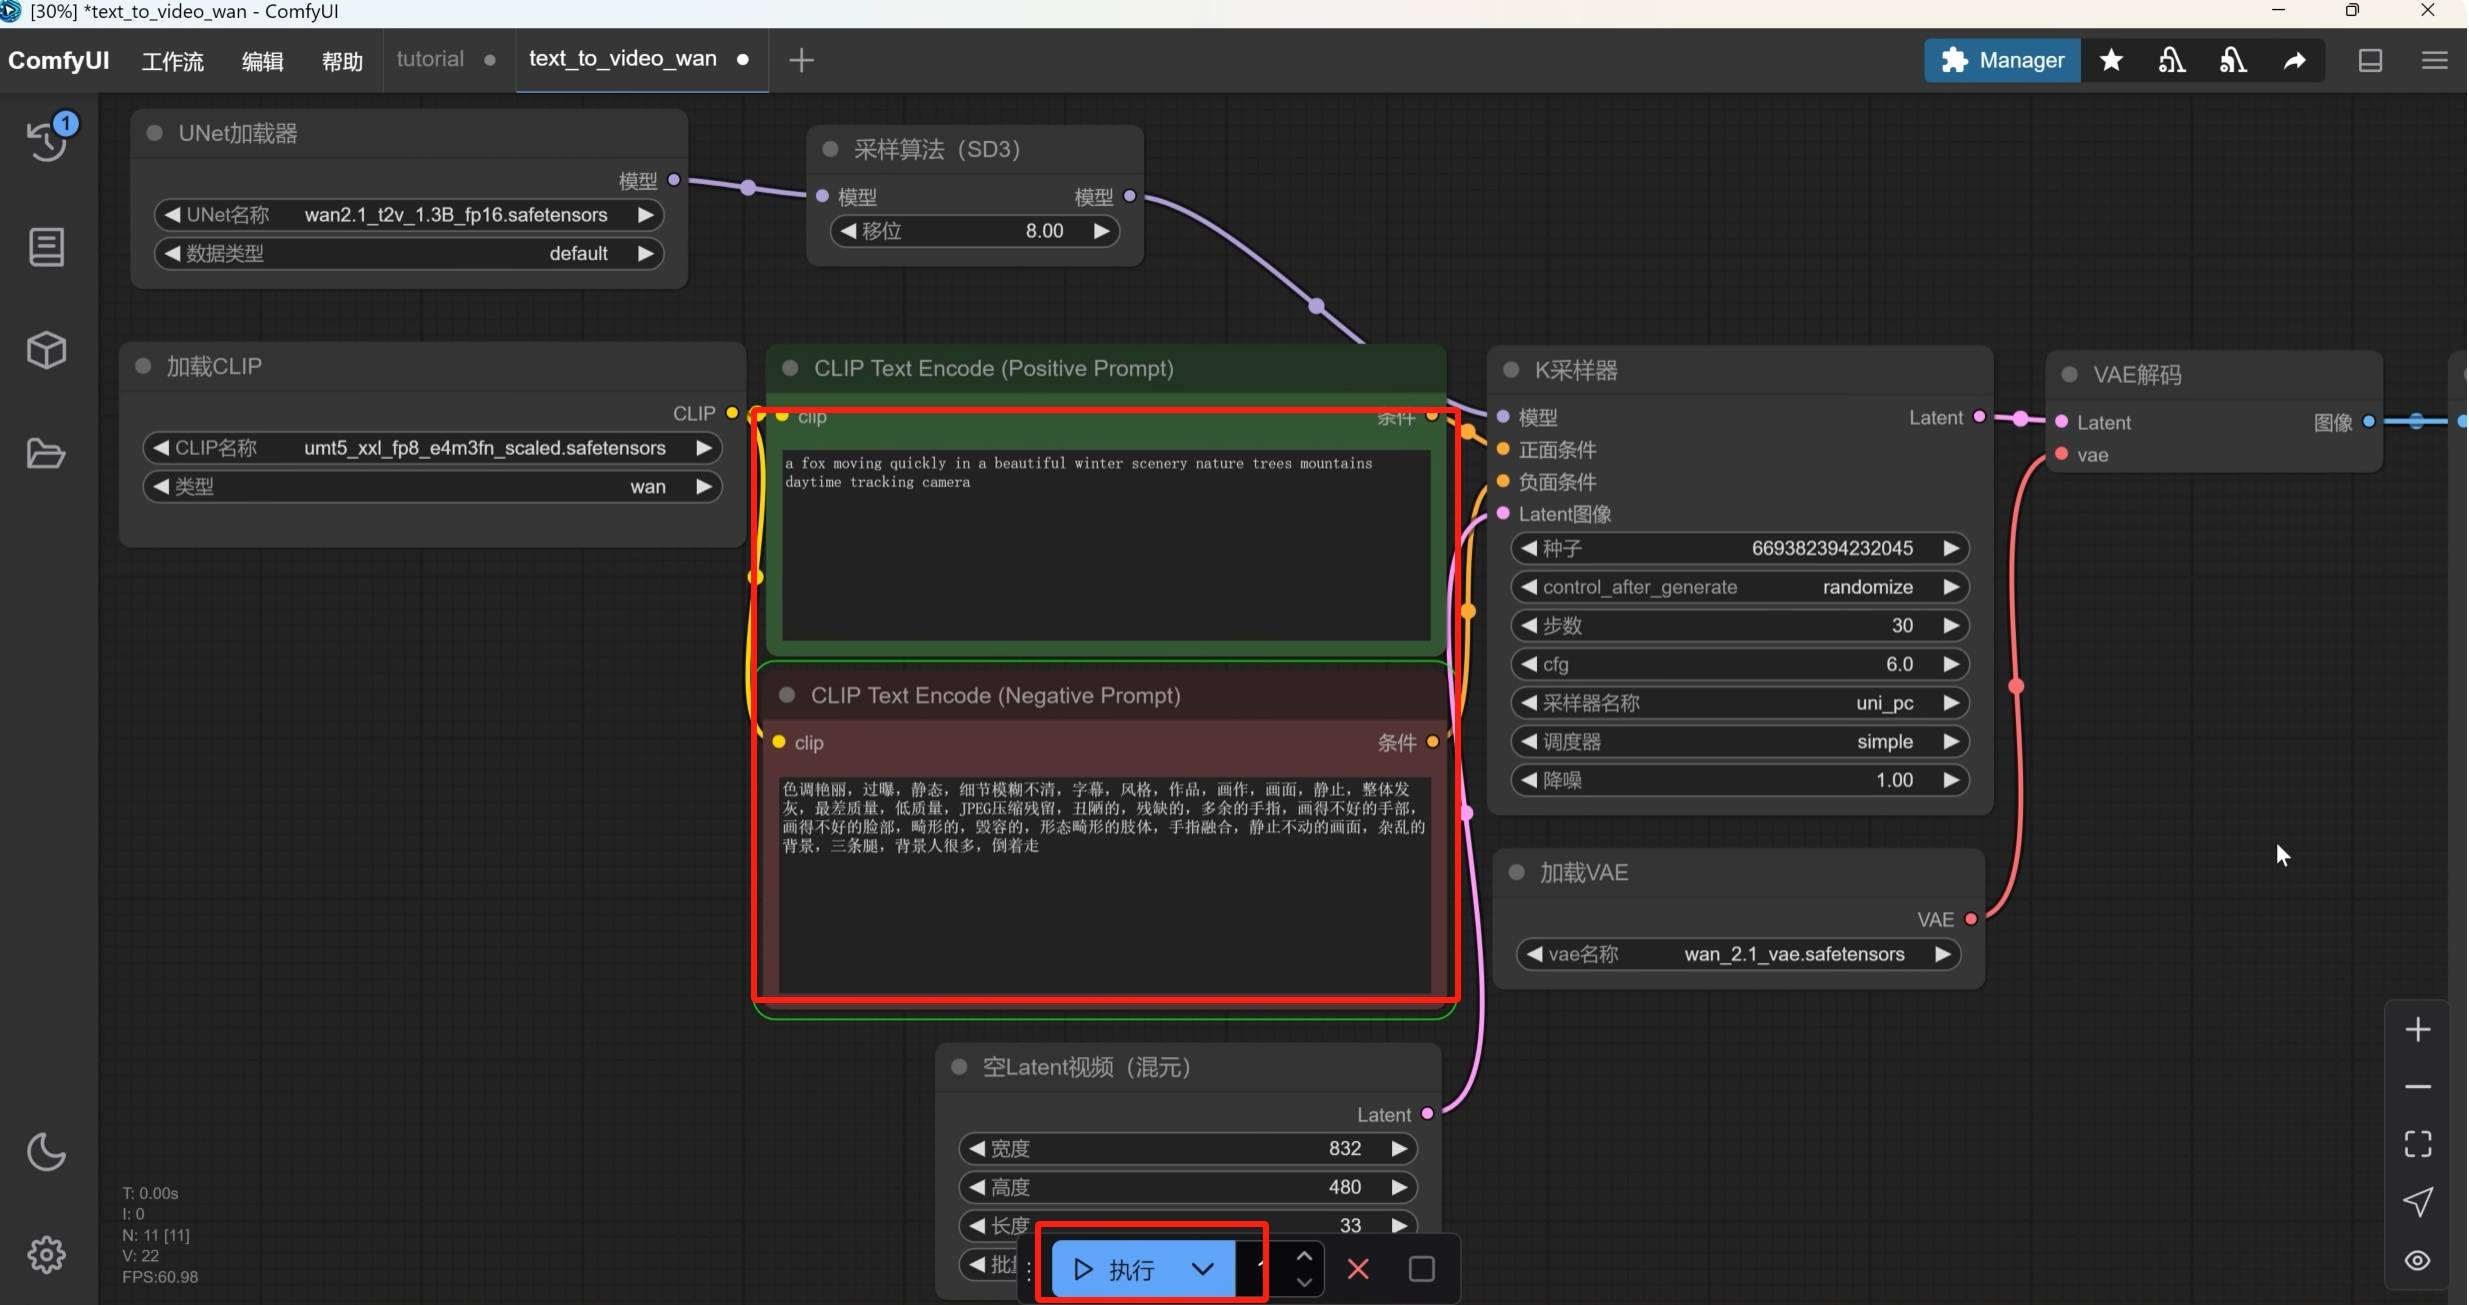Fit view using the frame icon
The width and height of the screenshot is (2469, 1305).
click(2417, 1143)
